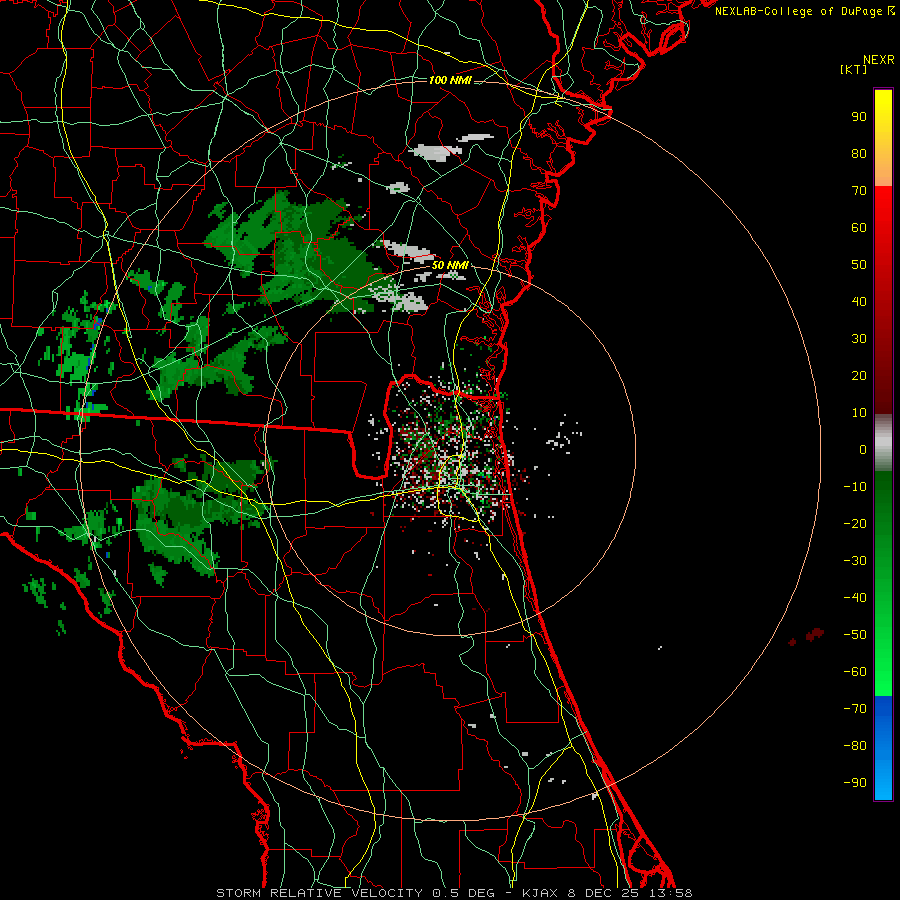
Task: Pick the blue bottom segment of velocity color bar
Action: coord(883,748)
